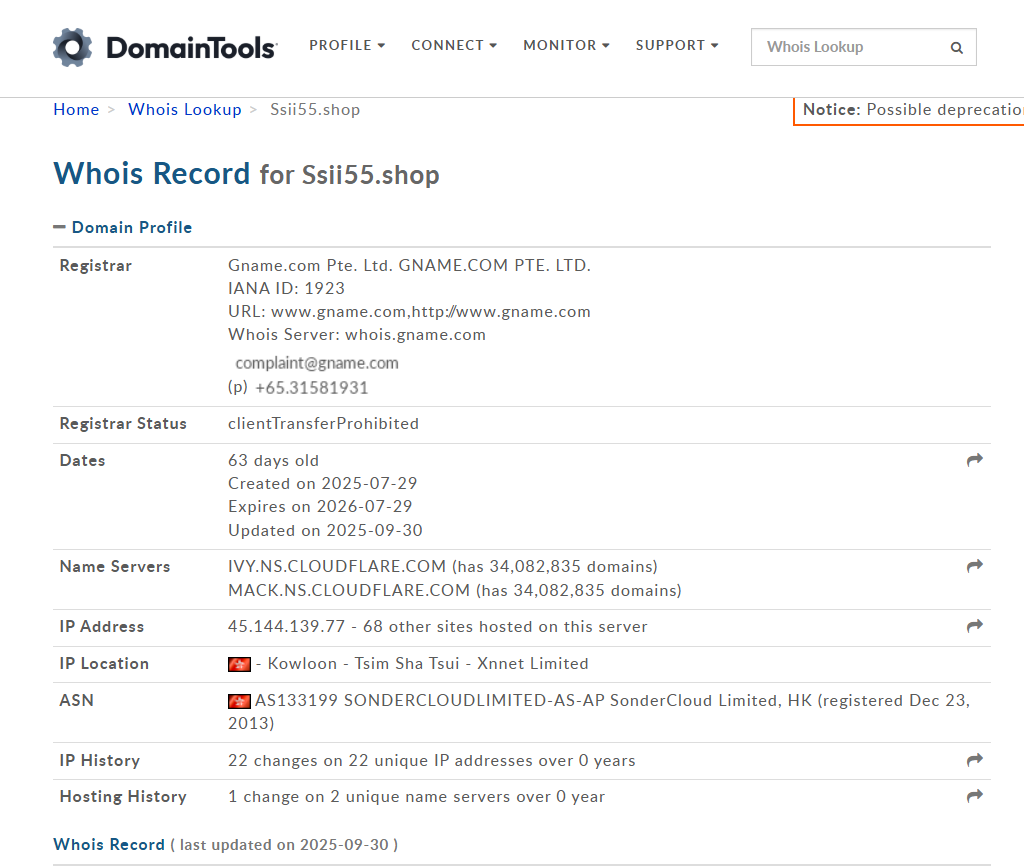
Task: Click the DomainTools gear logo icon
Action: tap(72, 47)
